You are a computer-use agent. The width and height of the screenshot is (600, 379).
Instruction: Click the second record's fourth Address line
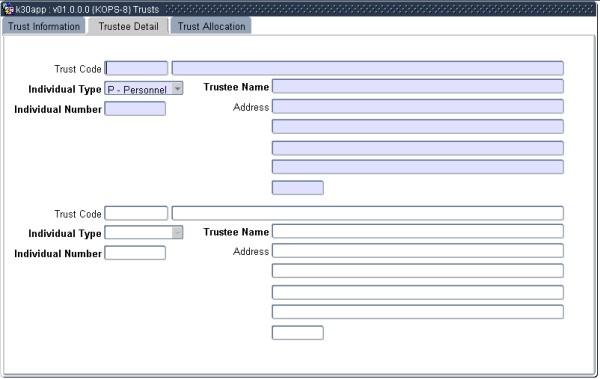click(418, 312)
